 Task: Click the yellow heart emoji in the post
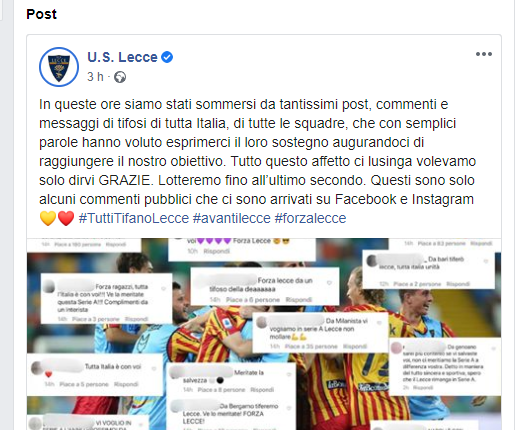tap(48, 219)
